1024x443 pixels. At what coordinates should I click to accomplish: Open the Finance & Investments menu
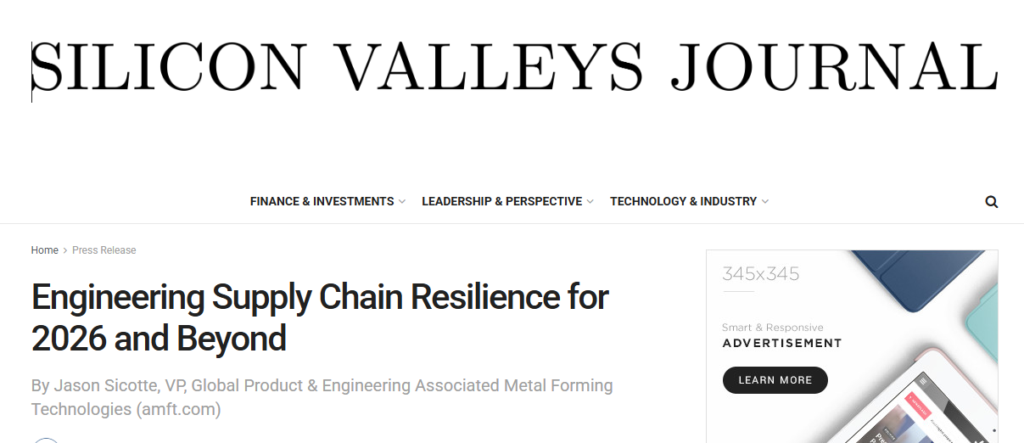point(321,201)
